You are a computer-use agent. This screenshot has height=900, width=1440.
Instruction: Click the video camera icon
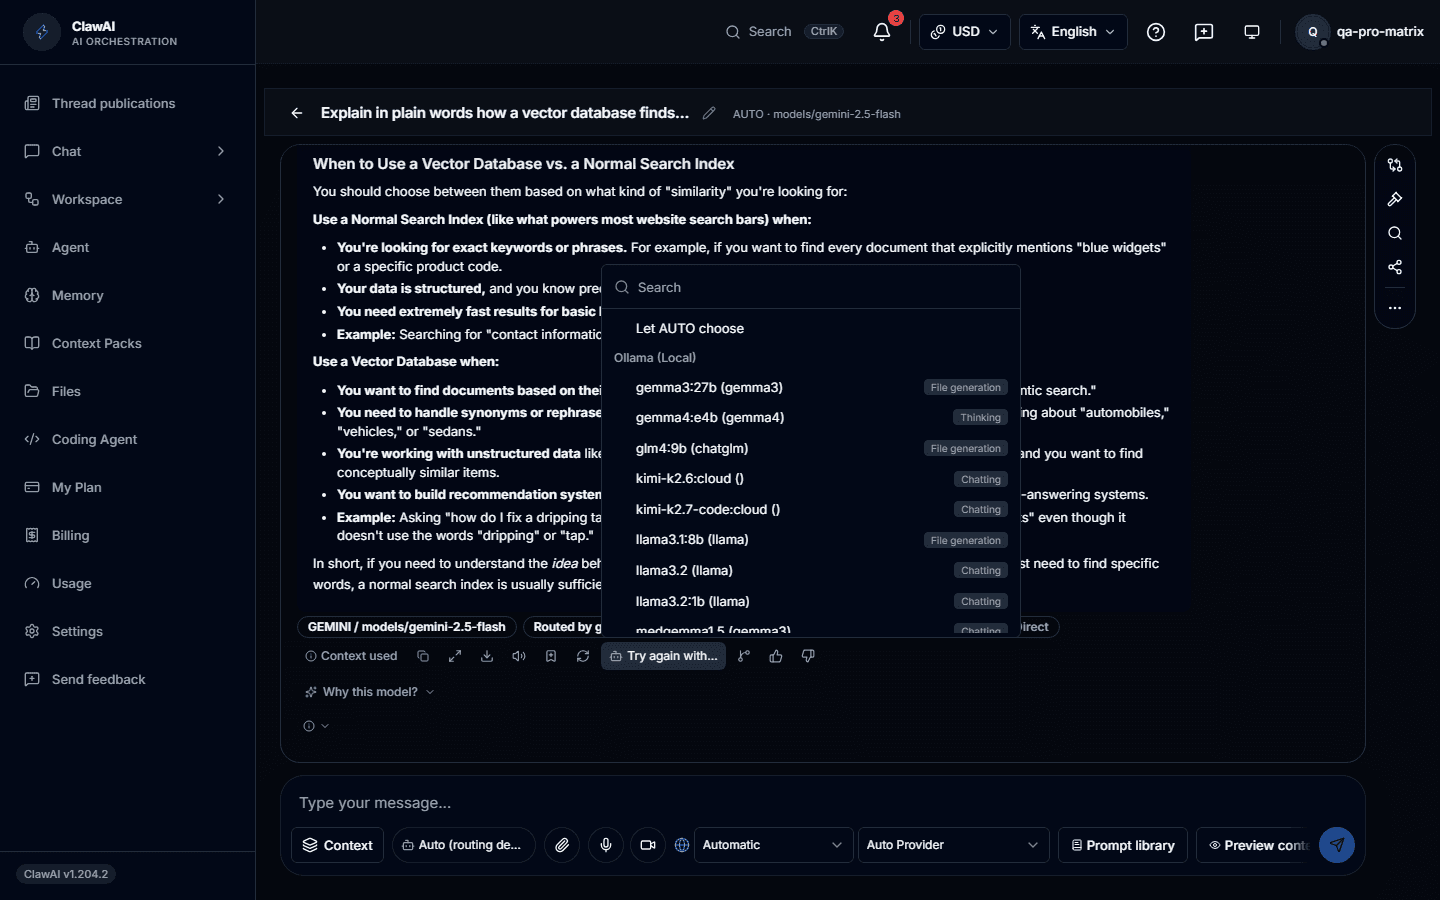[648, 845]
